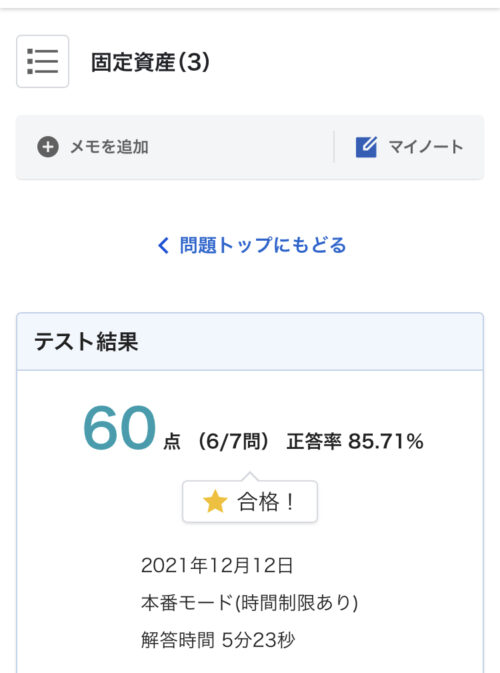Viewport: 500px width, 673px height.
Task: Click the plus icon beside メモを追加
Action: [48, 147]
